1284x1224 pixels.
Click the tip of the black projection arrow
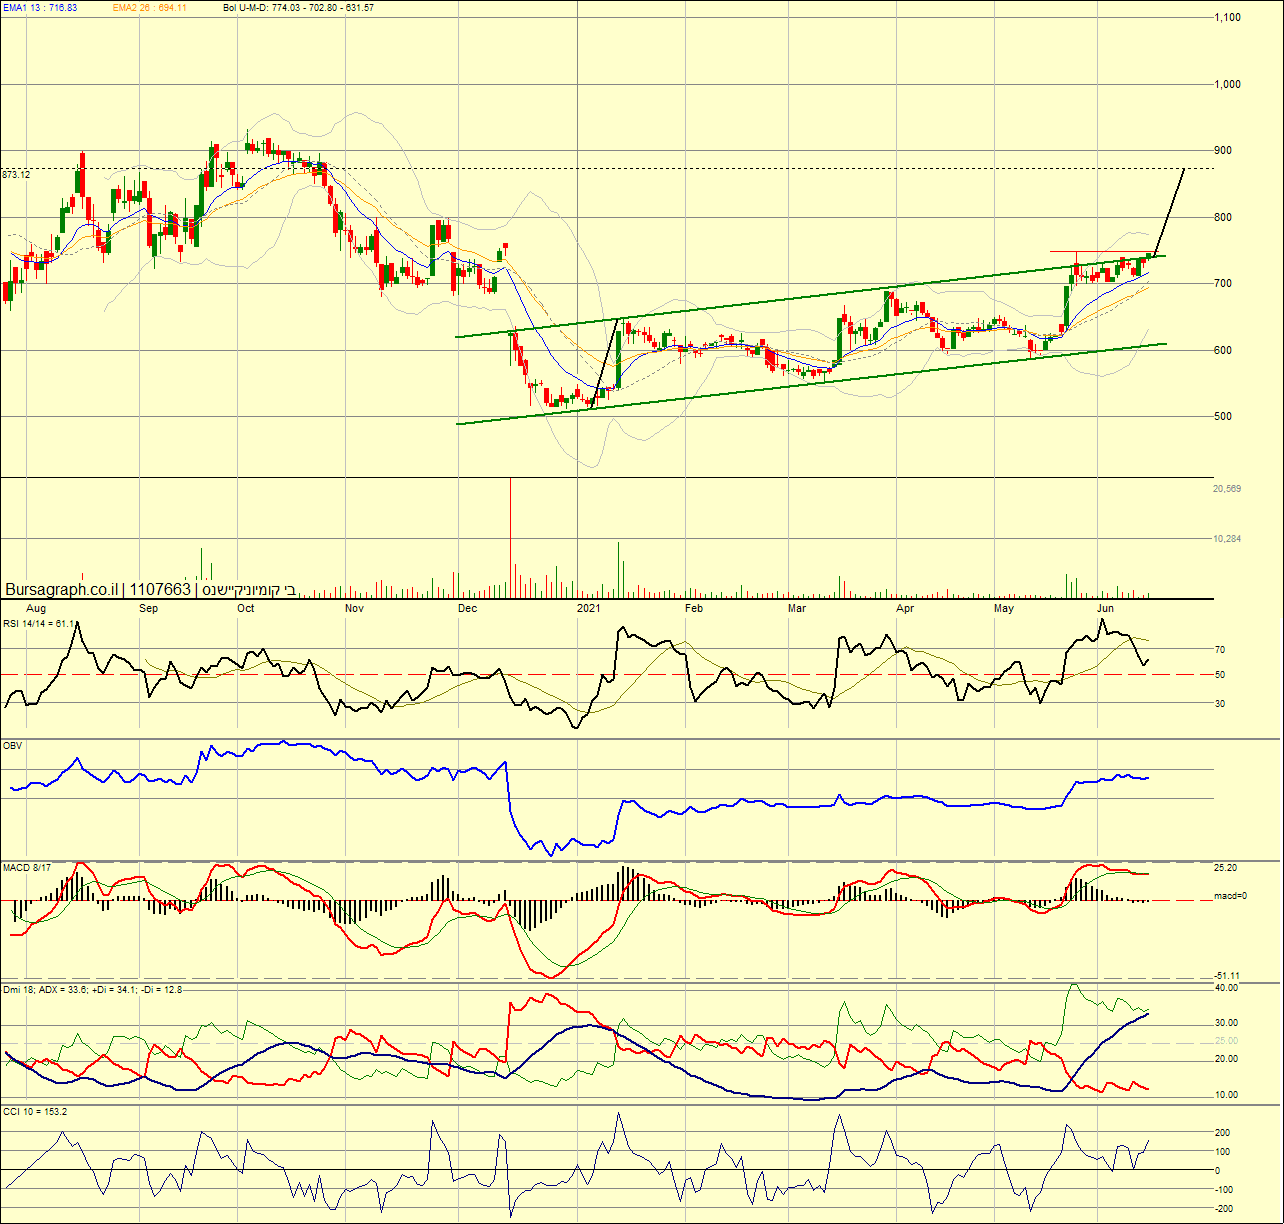(x=1185, y=169)
